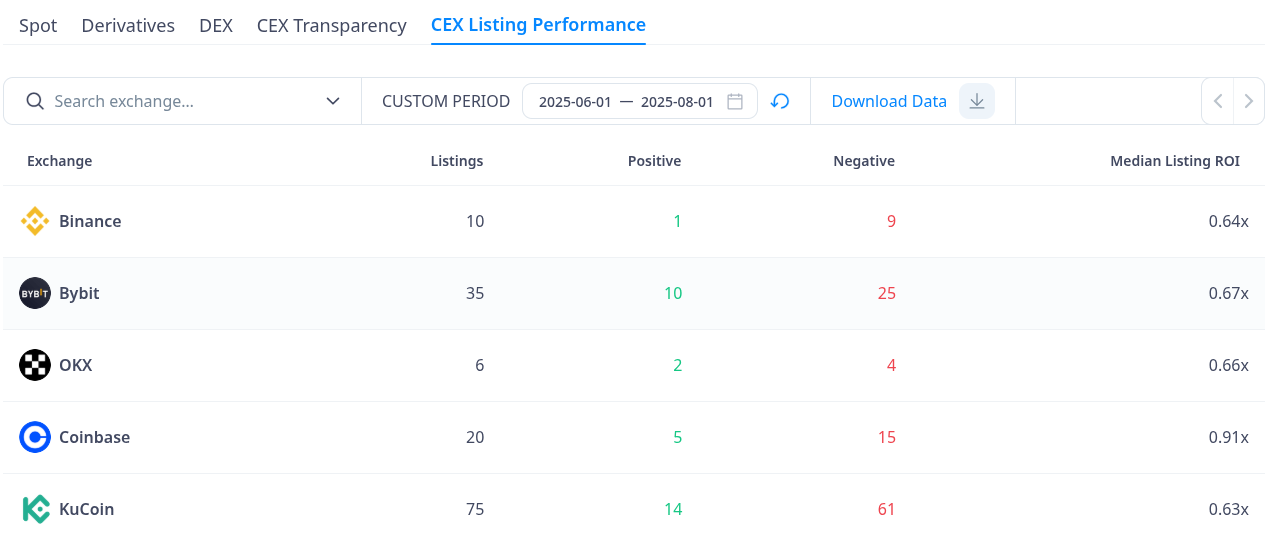Click Binance negative count 9
1276x545 pixels.
pyautogui.click(x=891, y=221)
